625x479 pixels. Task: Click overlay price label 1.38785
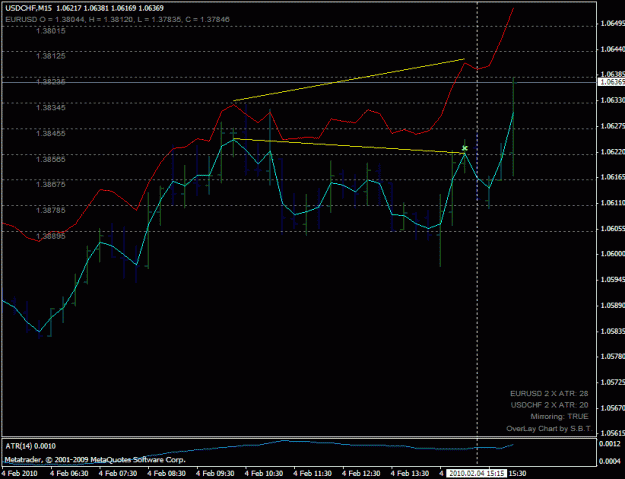click(x=51, y=210)
